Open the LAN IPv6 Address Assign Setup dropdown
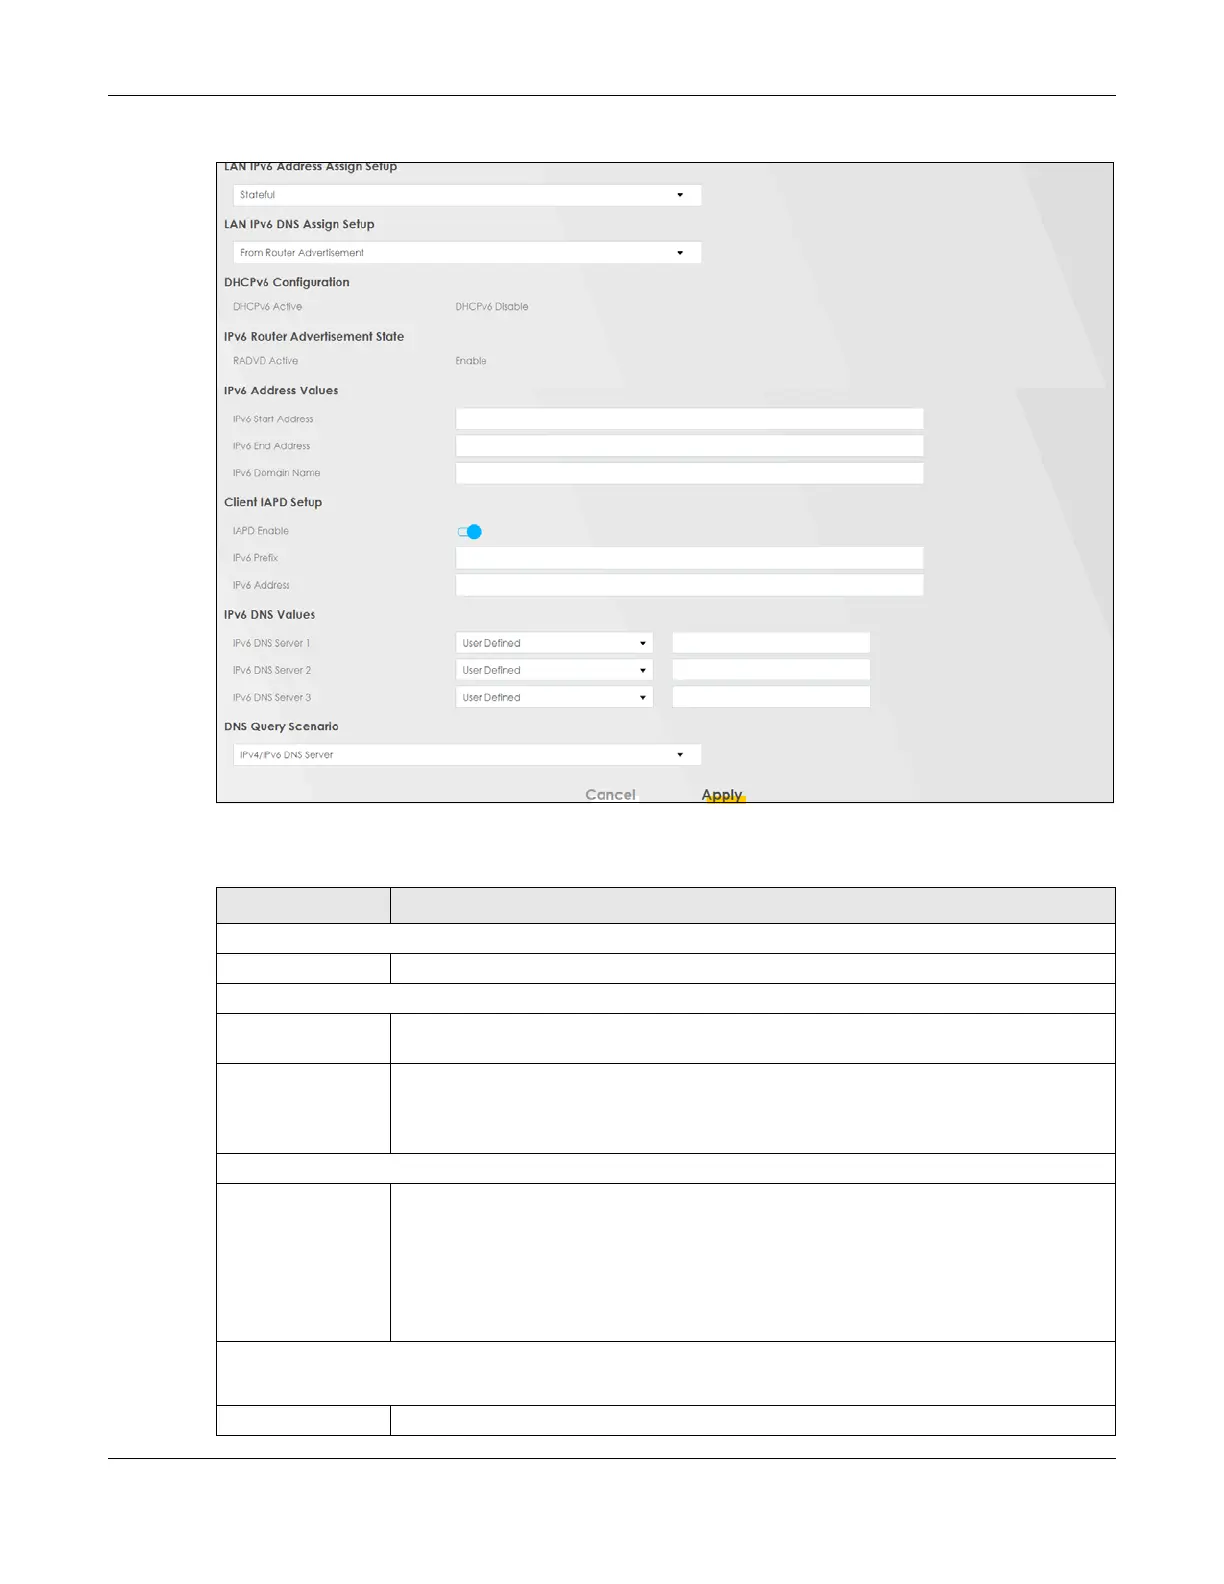The image size is (1224, 1584). (467, 195)
